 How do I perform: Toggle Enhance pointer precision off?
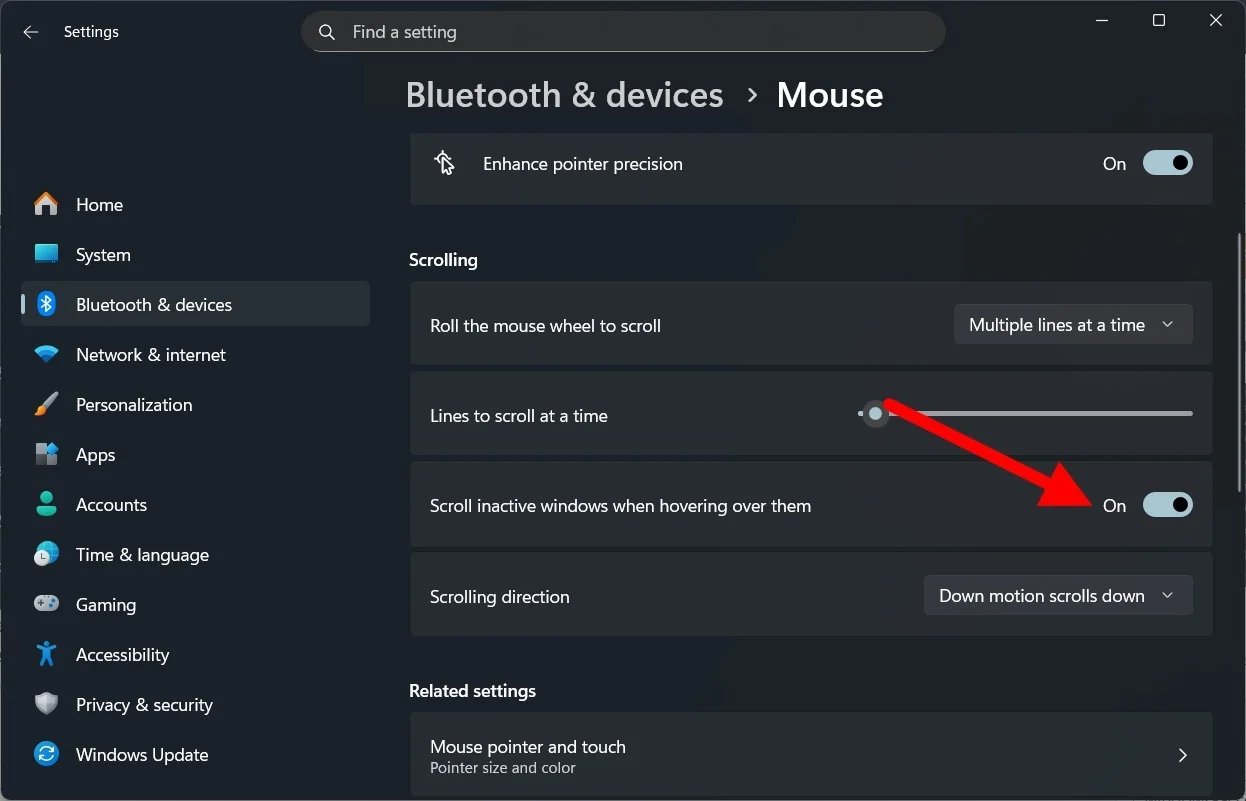pos(1168,163)
